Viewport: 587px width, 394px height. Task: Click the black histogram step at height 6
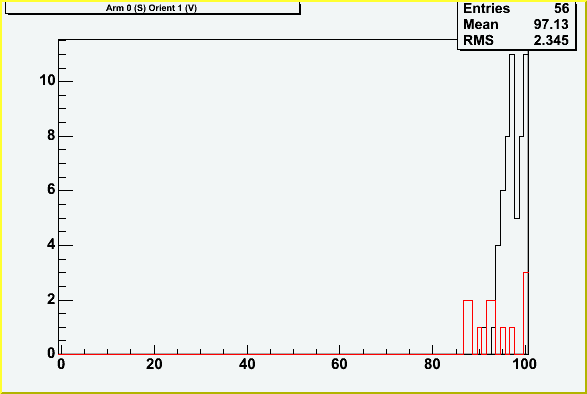[503, 272]
